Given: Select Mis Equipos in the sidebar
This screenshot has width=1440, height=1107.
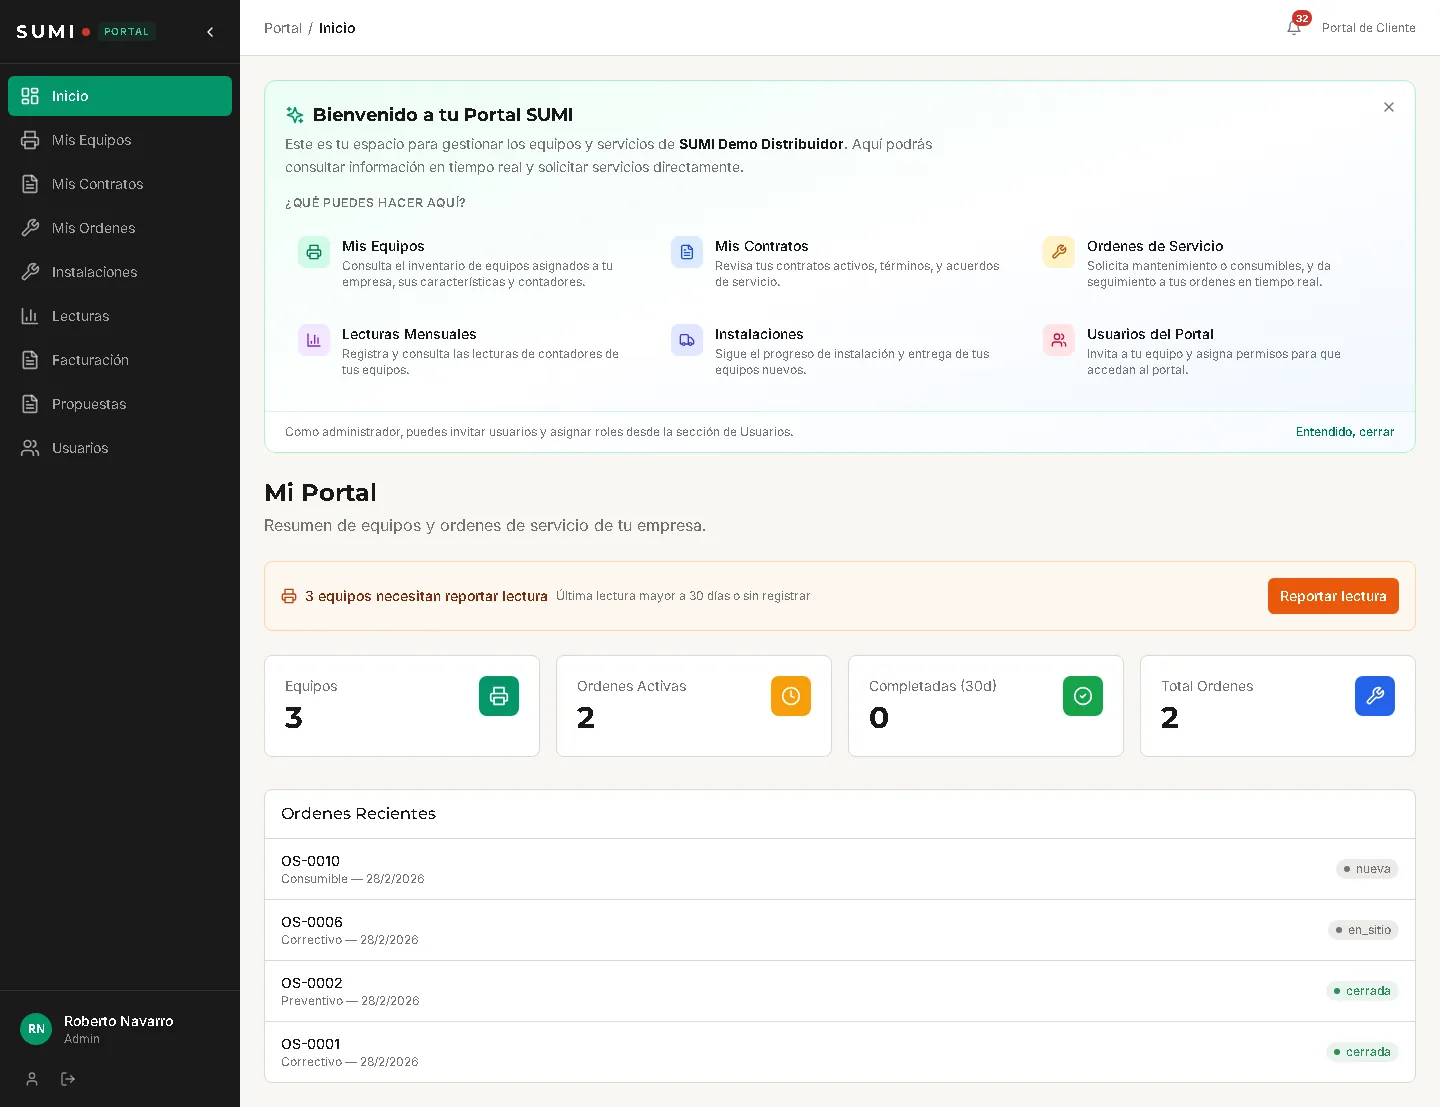Looking at the screenshot, I should (92, 140).
